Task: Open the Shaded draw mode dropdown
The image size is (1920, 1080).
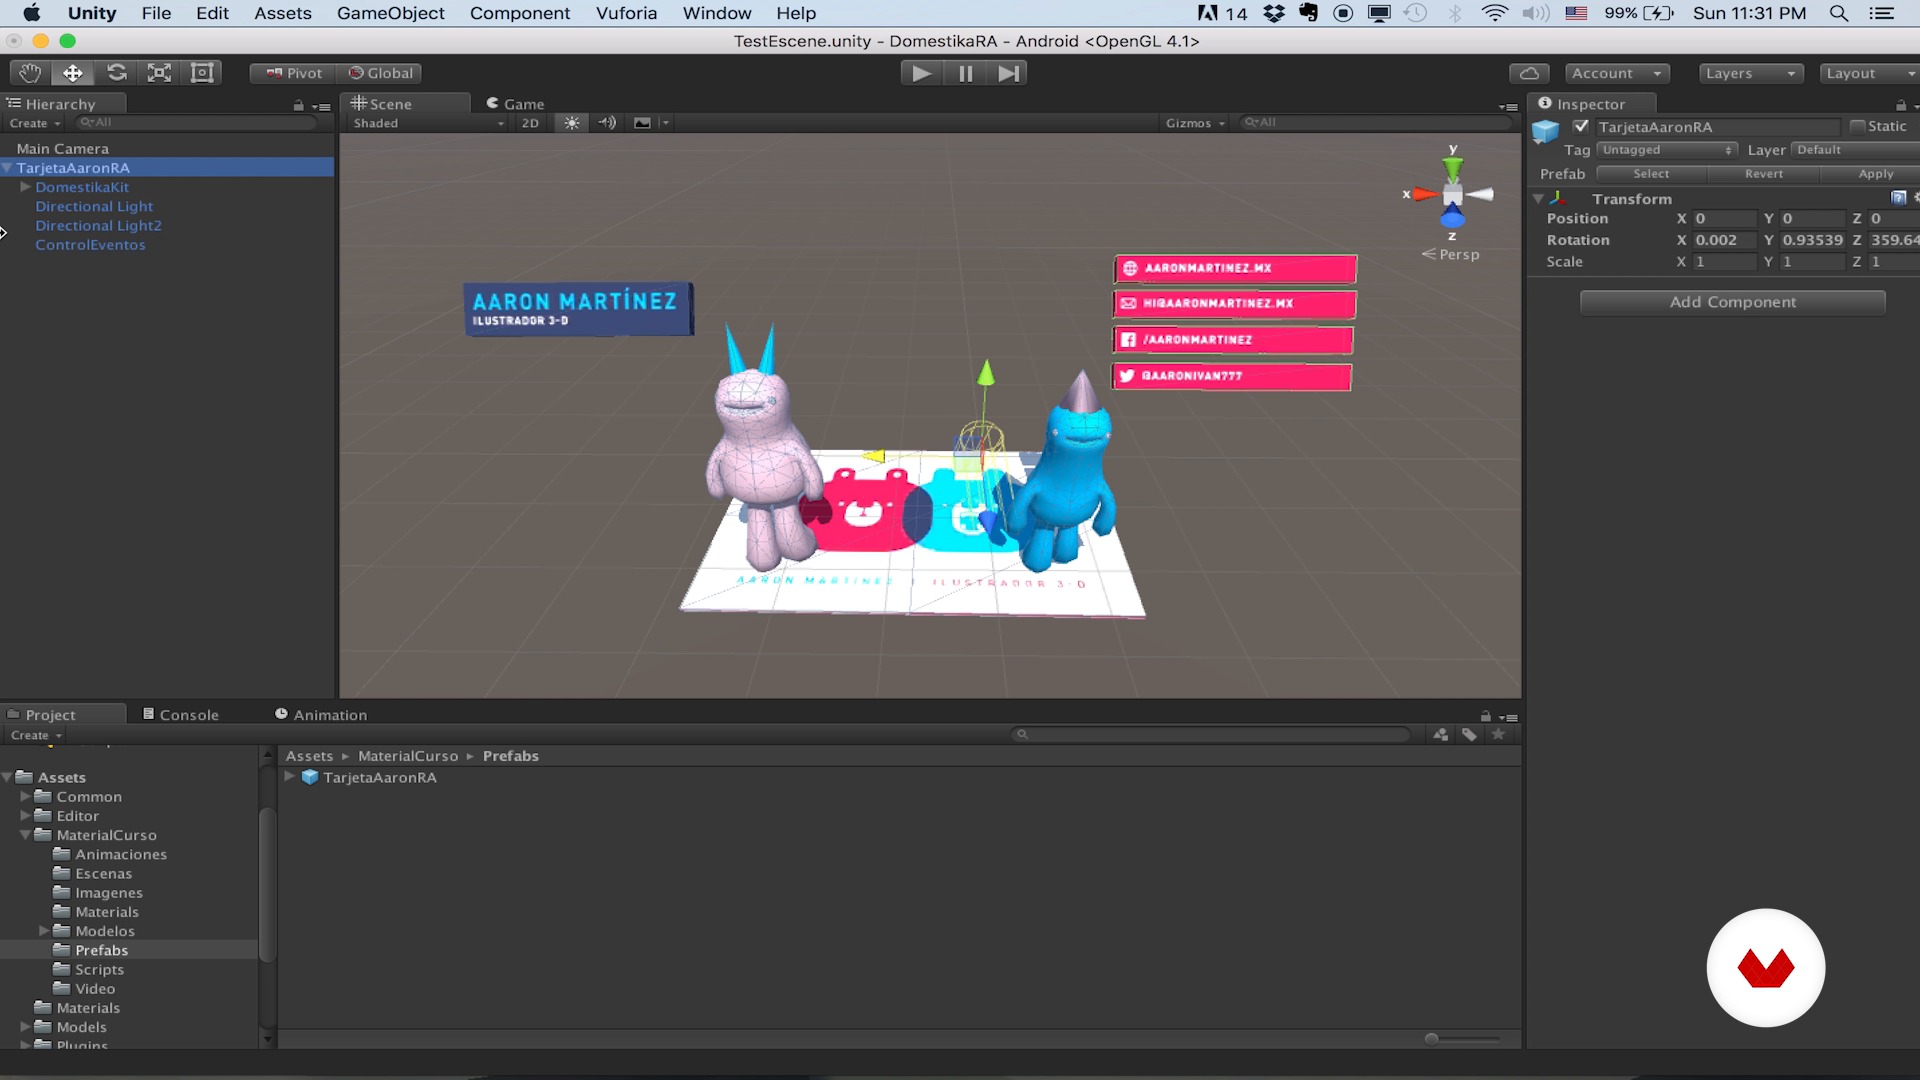Action: [x=428, y=123]
